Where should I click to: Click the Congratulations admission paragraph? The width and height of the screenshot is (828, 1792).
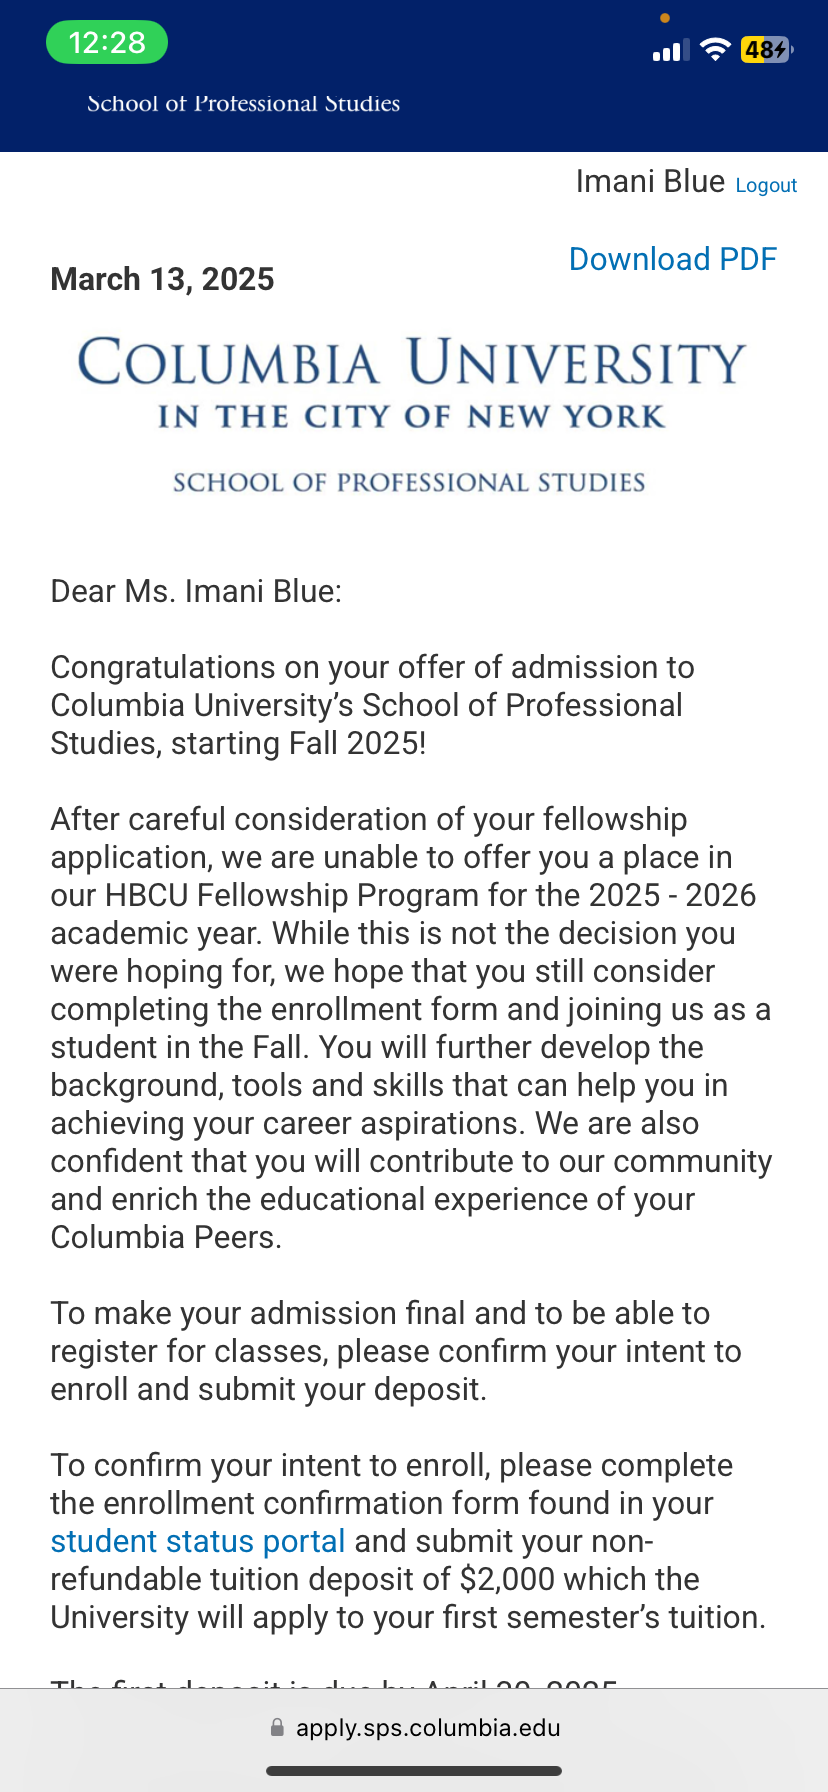coord(372,705)
